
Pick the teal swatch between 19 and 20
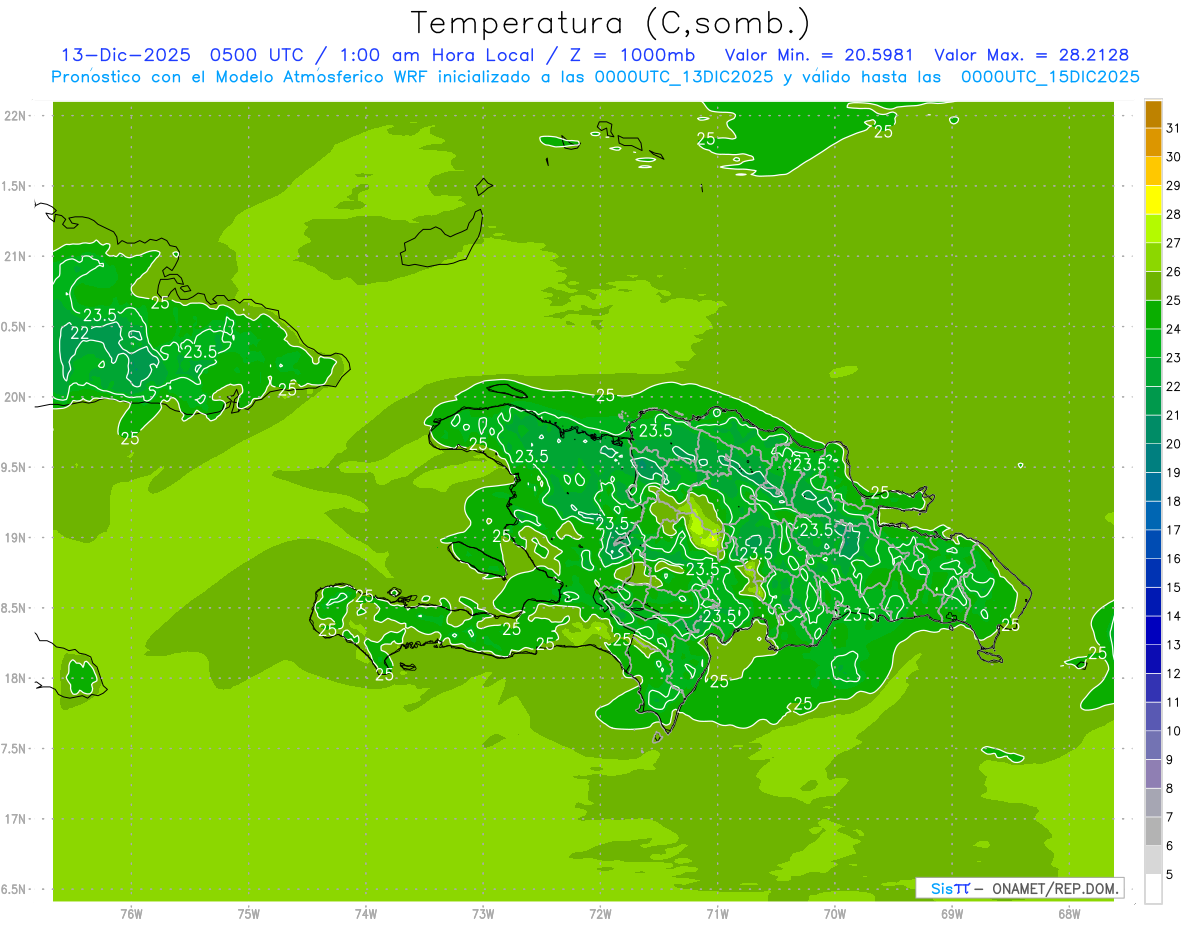(1153, 459)
